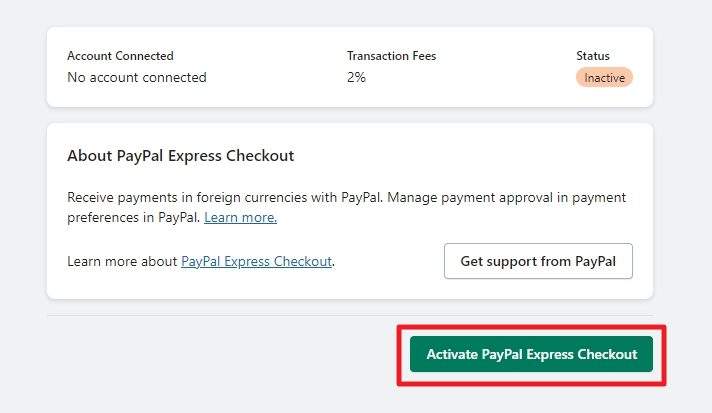Click the preferences in PayPal text
Image resolution: width=712 pixels, height=413 pixels.
click(134, 217)
